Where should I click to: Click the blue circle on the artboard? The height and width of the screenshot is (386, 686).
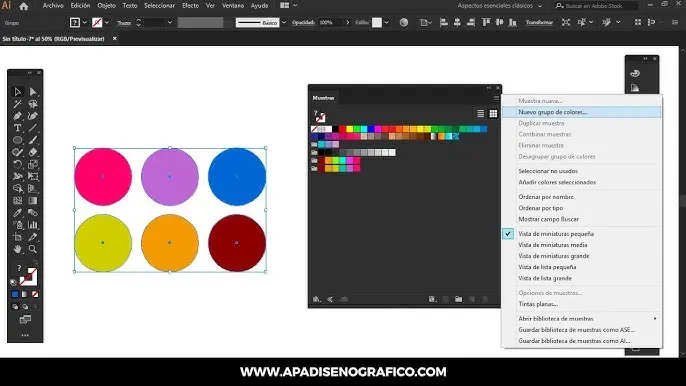(x=237, y=176)
